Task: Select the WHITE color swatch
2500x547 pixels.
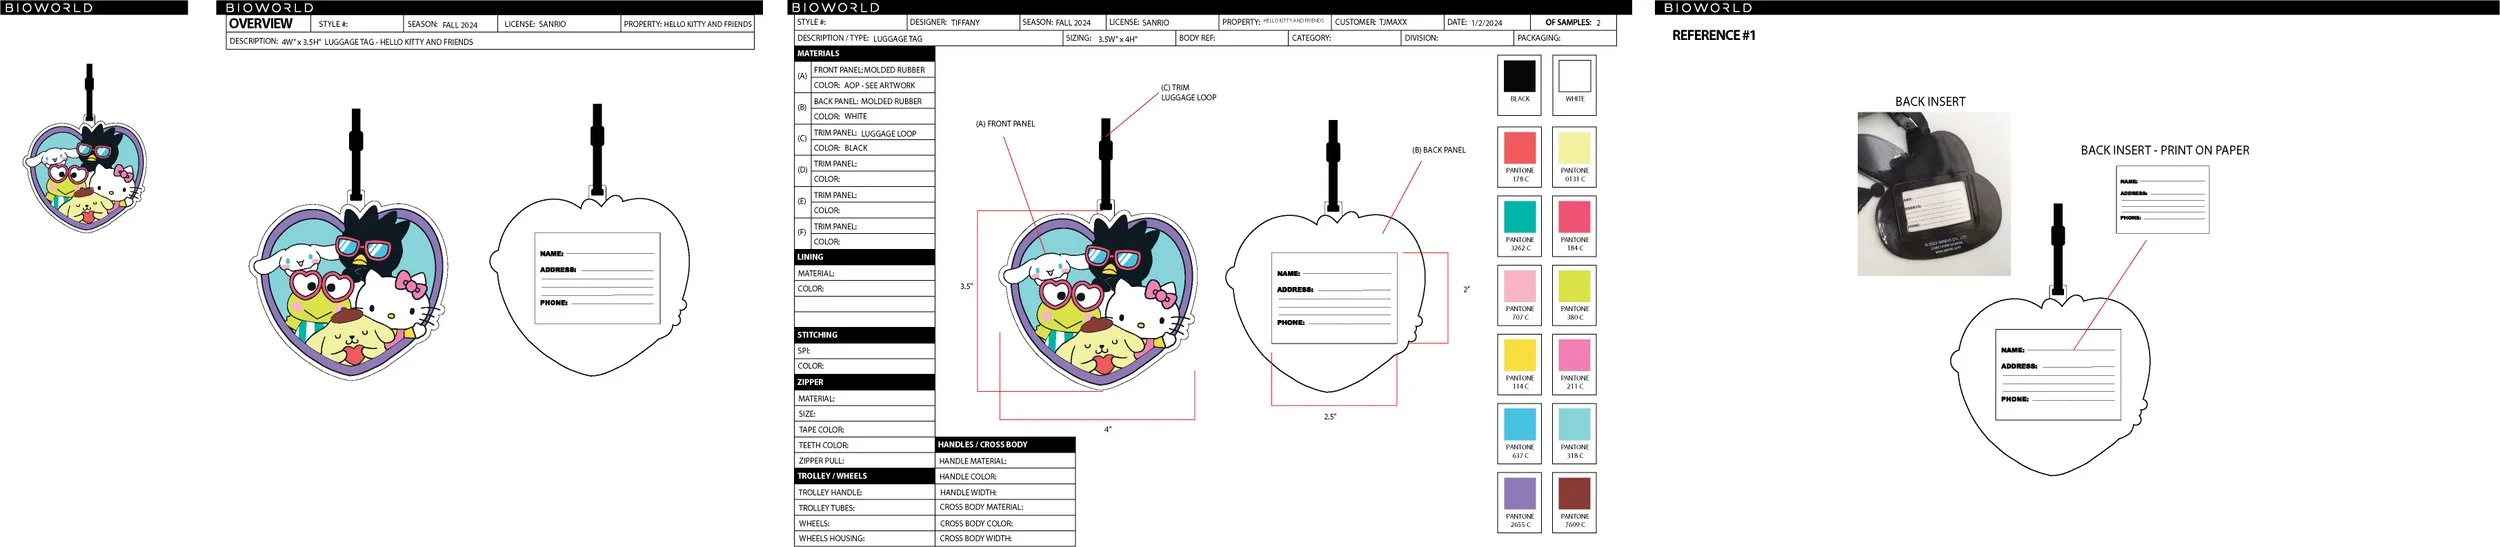Action: coord(1574,76)
